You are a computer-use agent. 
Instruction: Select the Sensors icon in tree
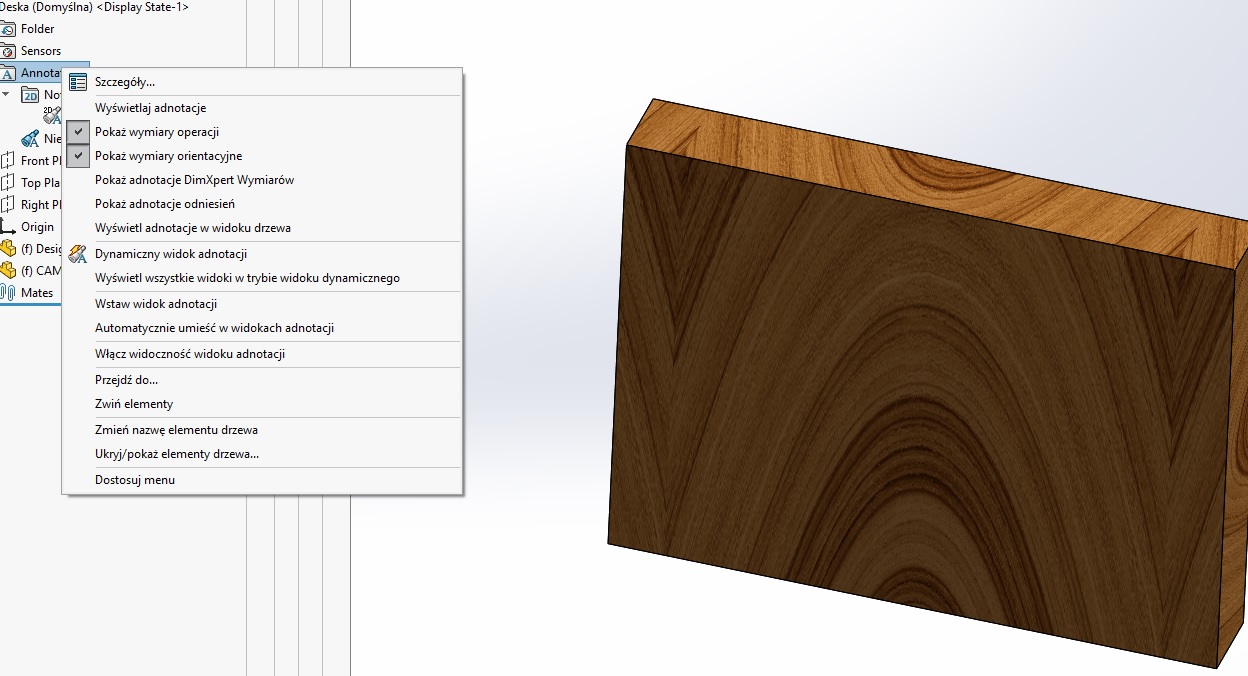click(8, 51)
